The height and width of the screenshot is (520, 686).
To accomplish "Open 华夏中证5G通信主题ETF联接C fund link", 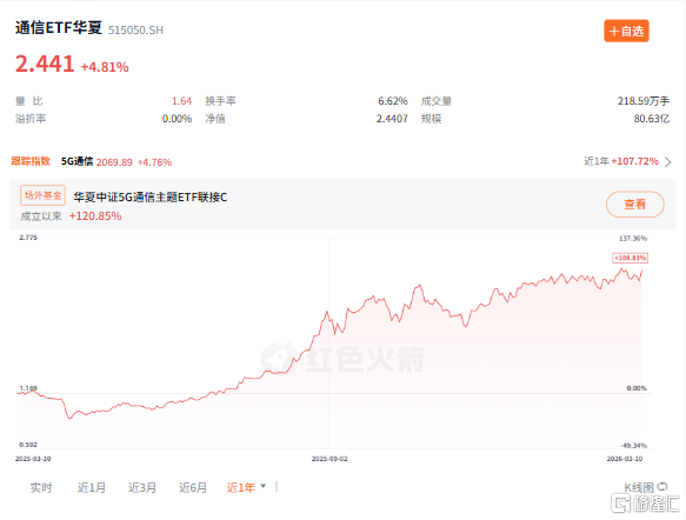I will (x=150, y=197).
